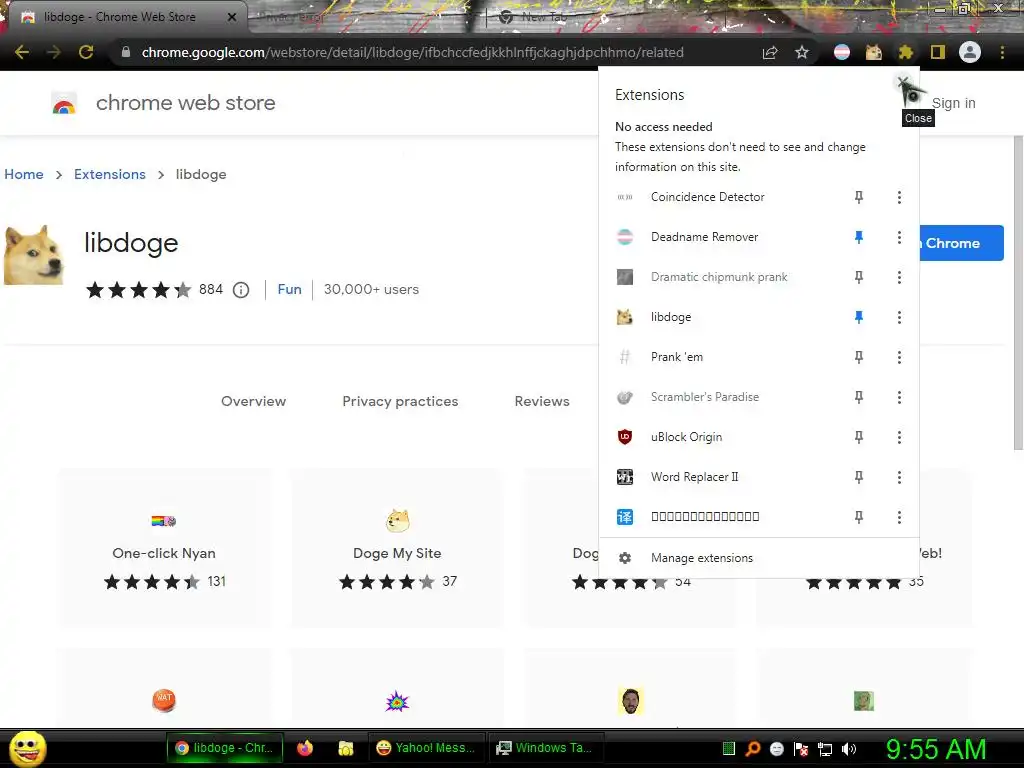The image size is (1024, 768).
Task: Click the orange magnifier tray icon
Action: (x=752, y=748)
